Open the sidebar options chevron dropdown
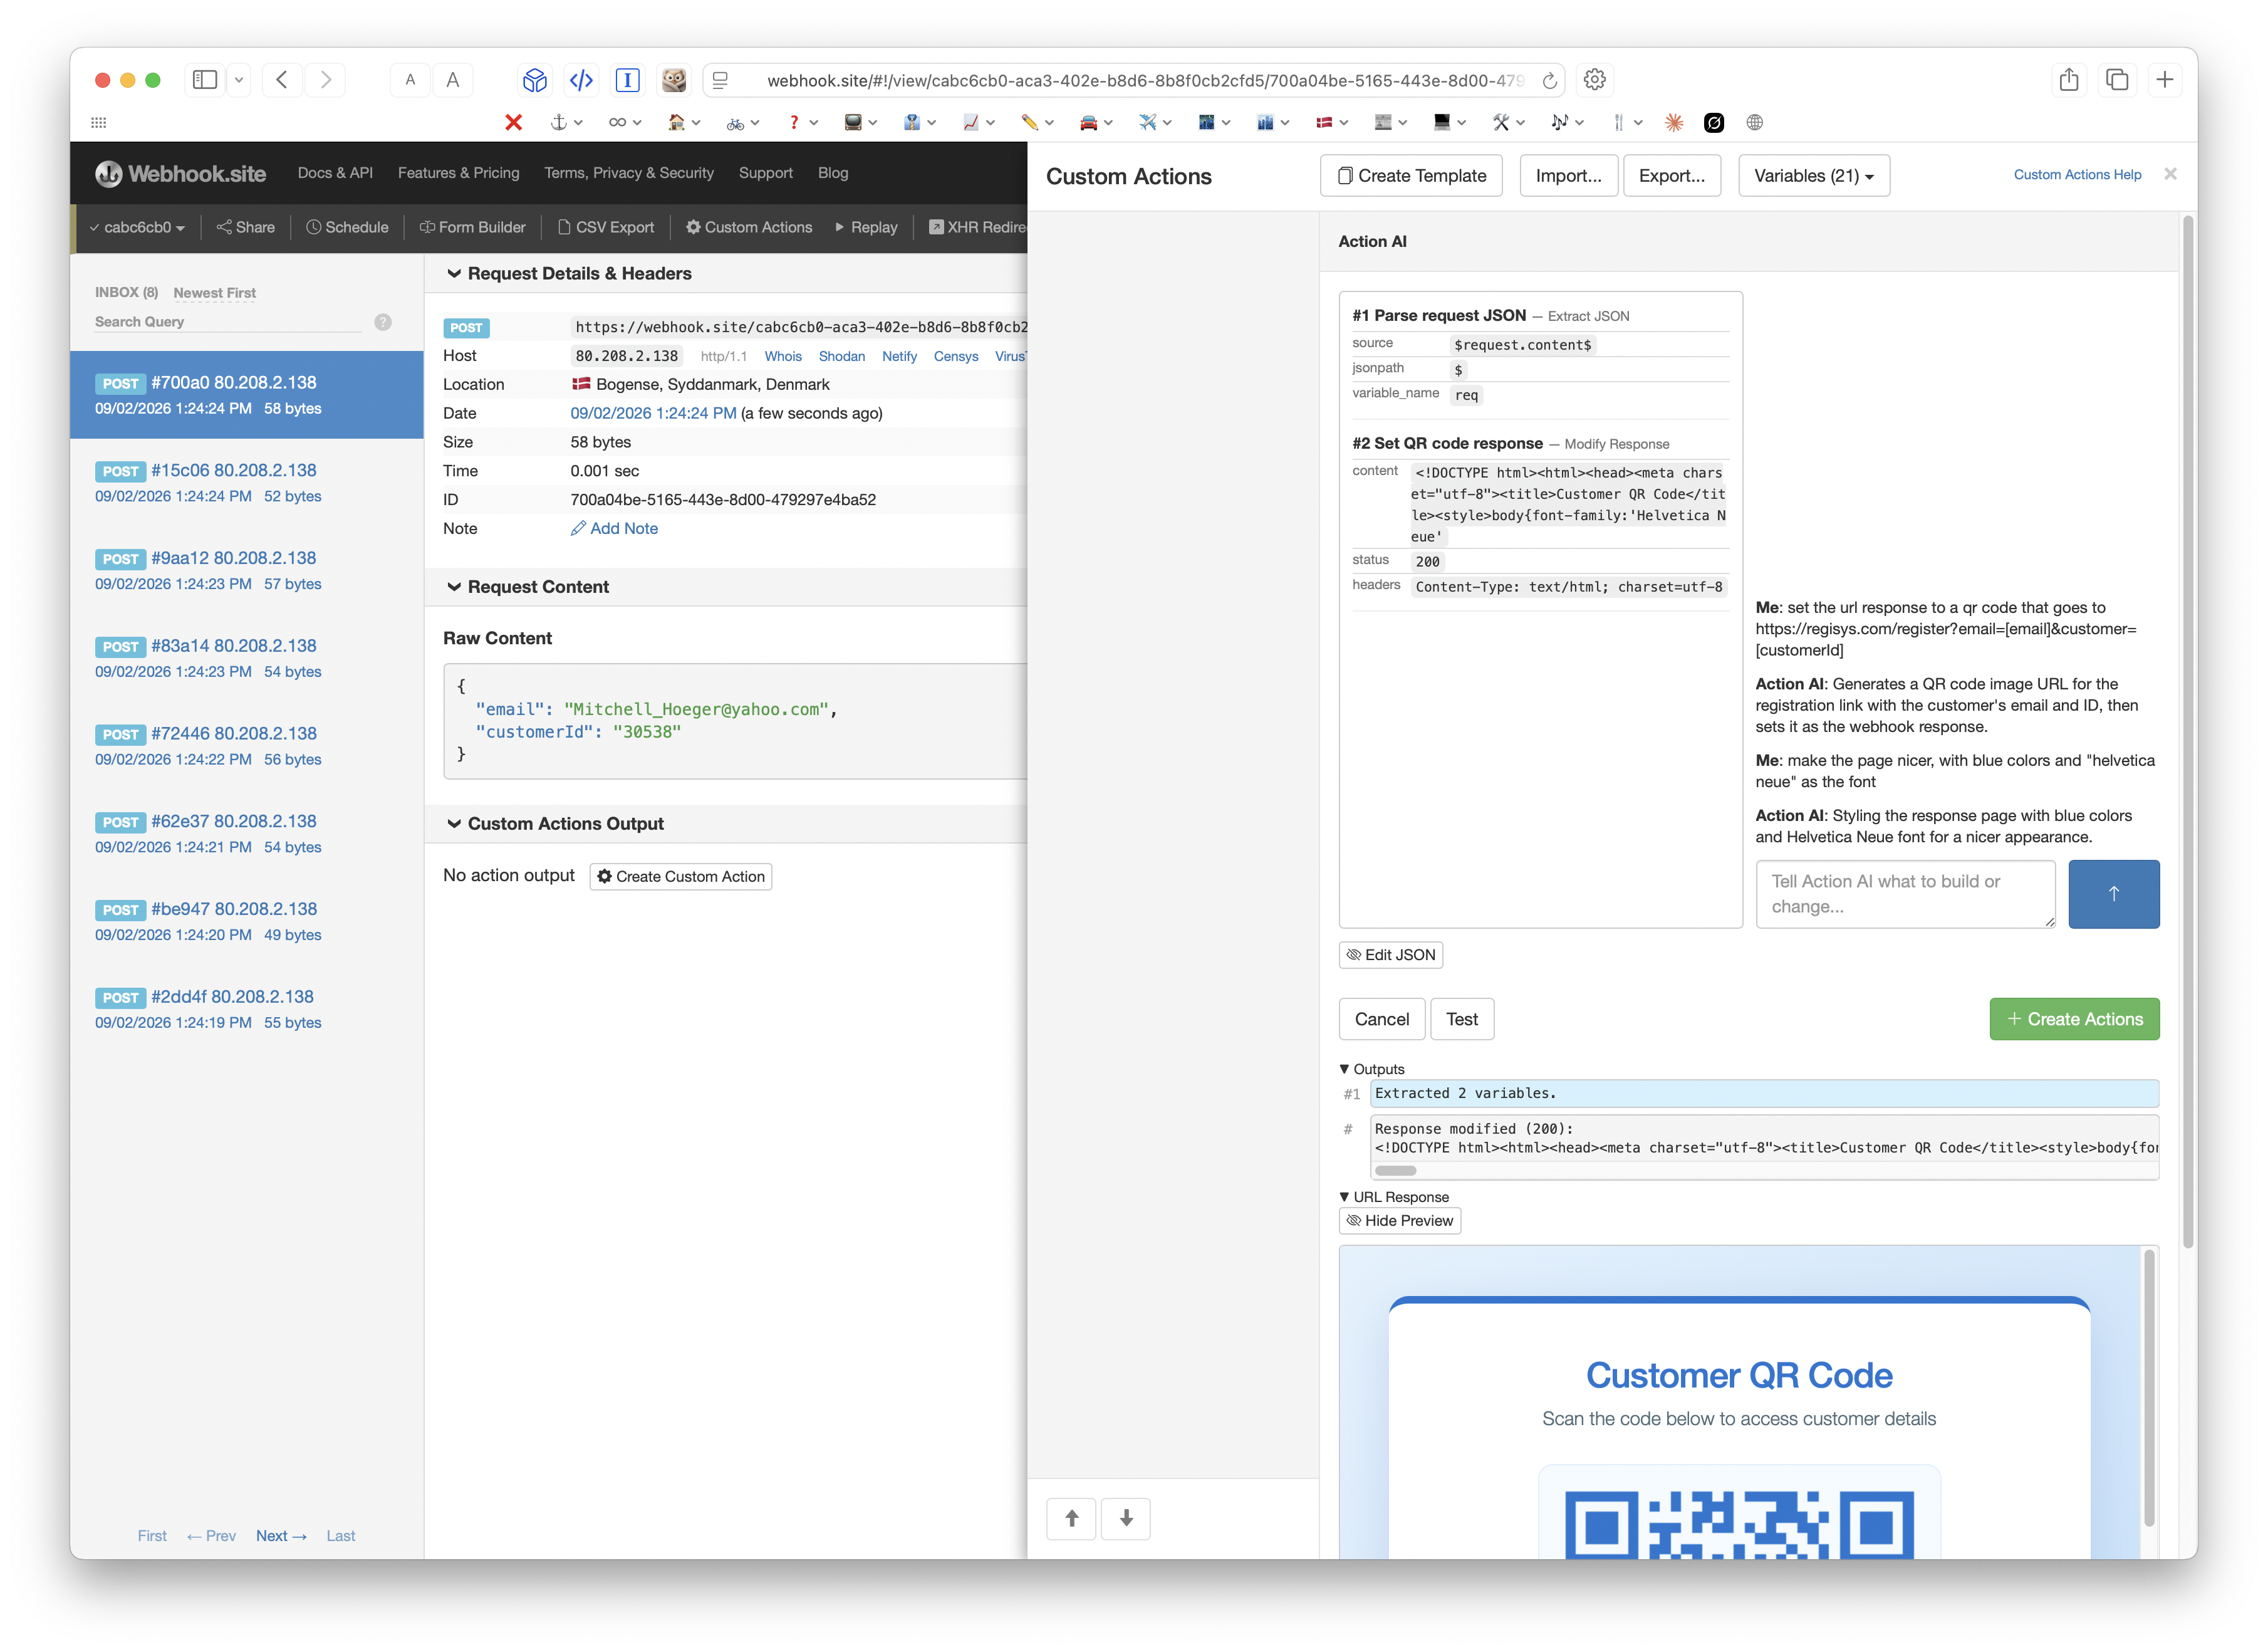Screen dimensions: 2268x1652 [238, 80]
